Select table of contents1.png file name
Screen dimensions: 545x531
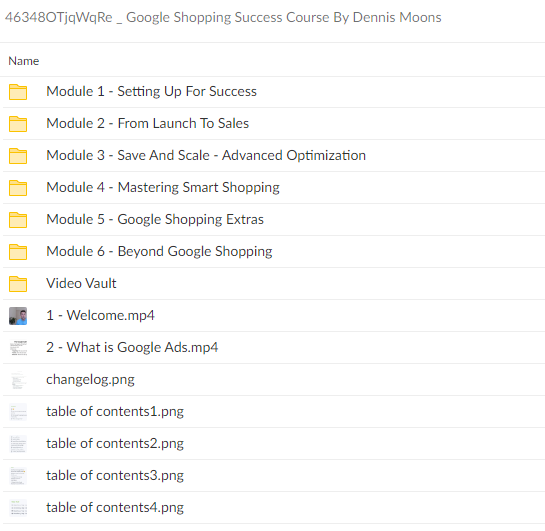(115, 411)
